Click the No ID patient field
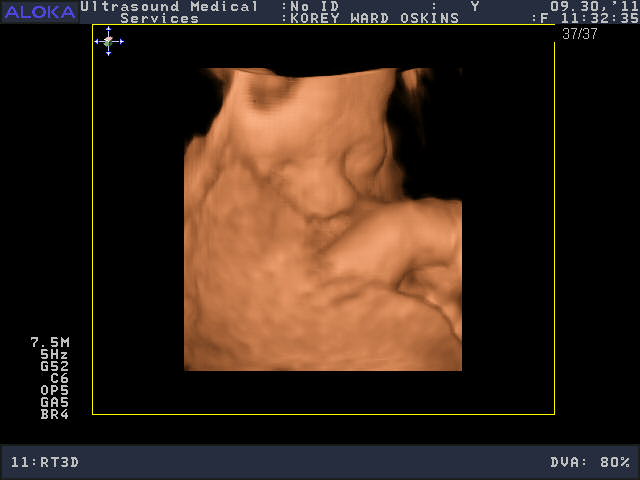This screenshot has height=480, width=640. 314,6
